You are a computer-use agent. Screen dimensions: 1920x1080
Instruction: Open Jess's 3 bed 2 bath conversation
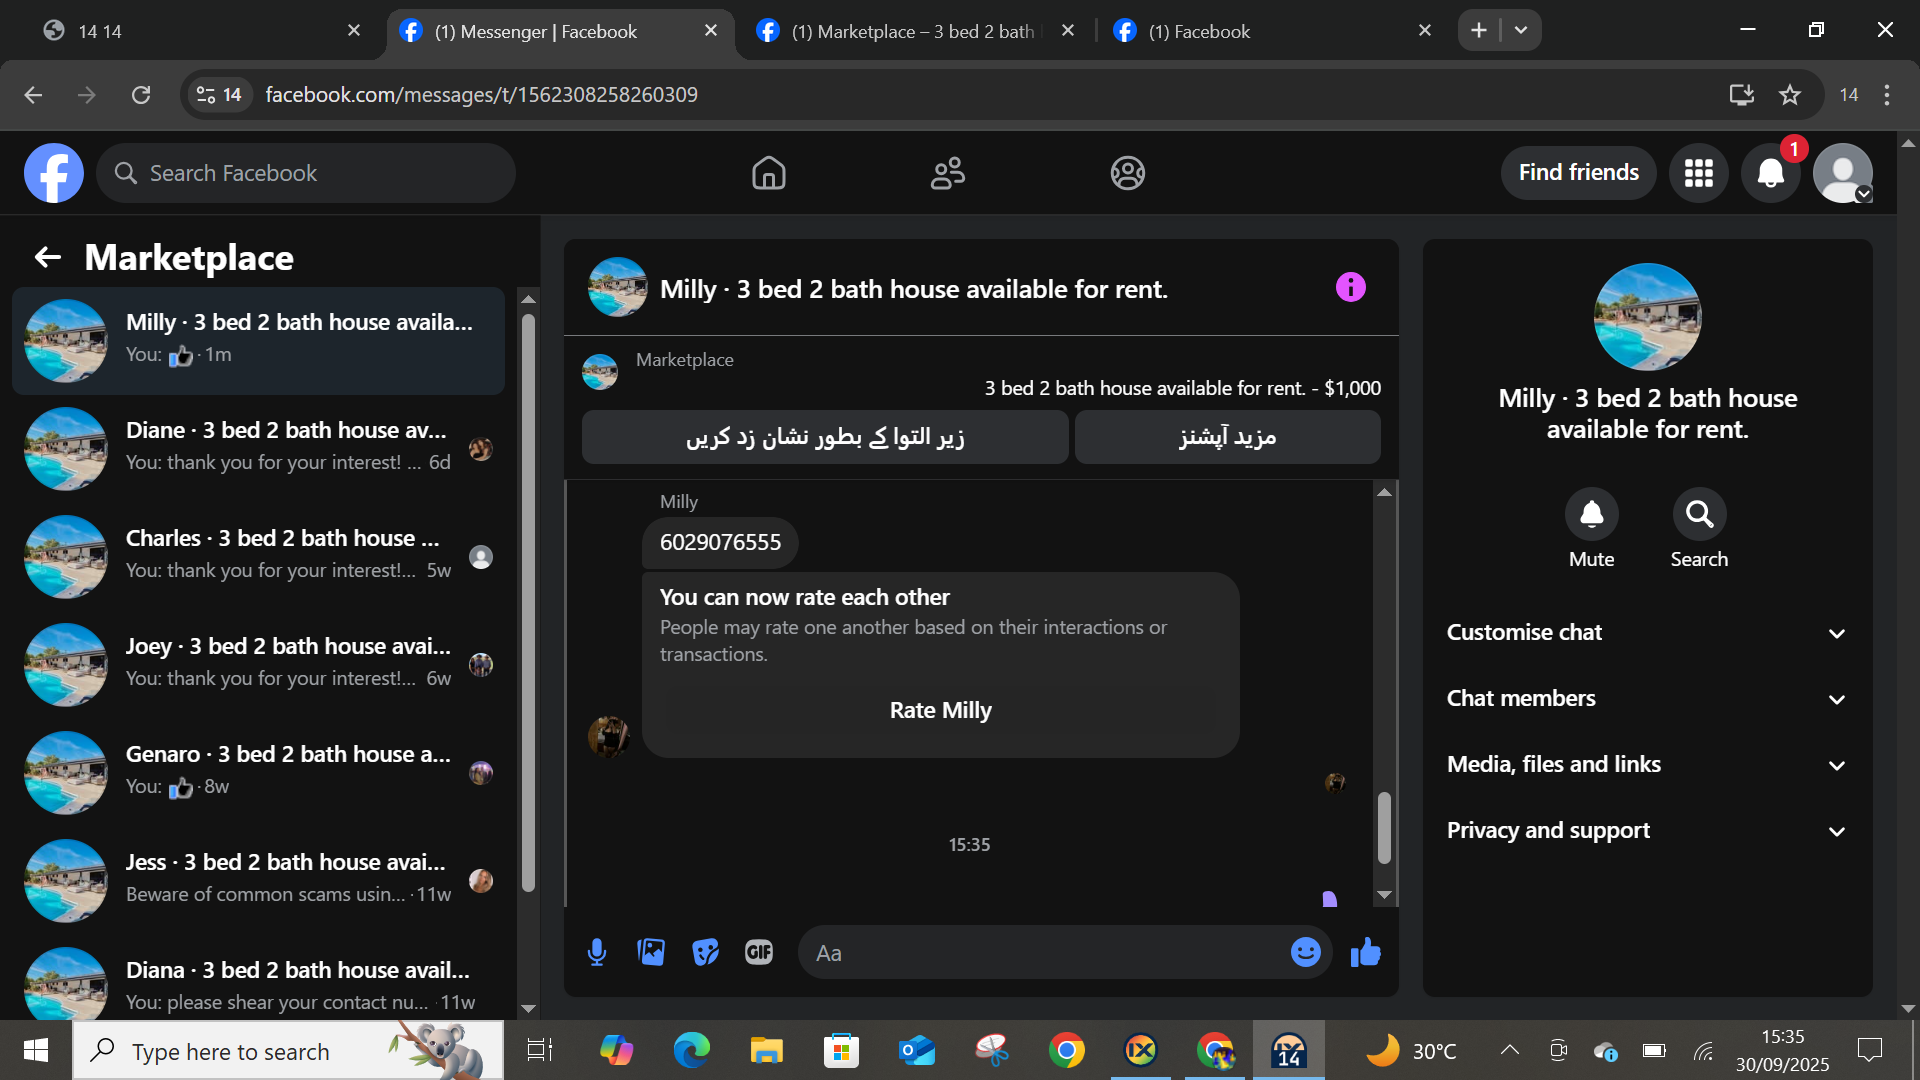[259, 880]
